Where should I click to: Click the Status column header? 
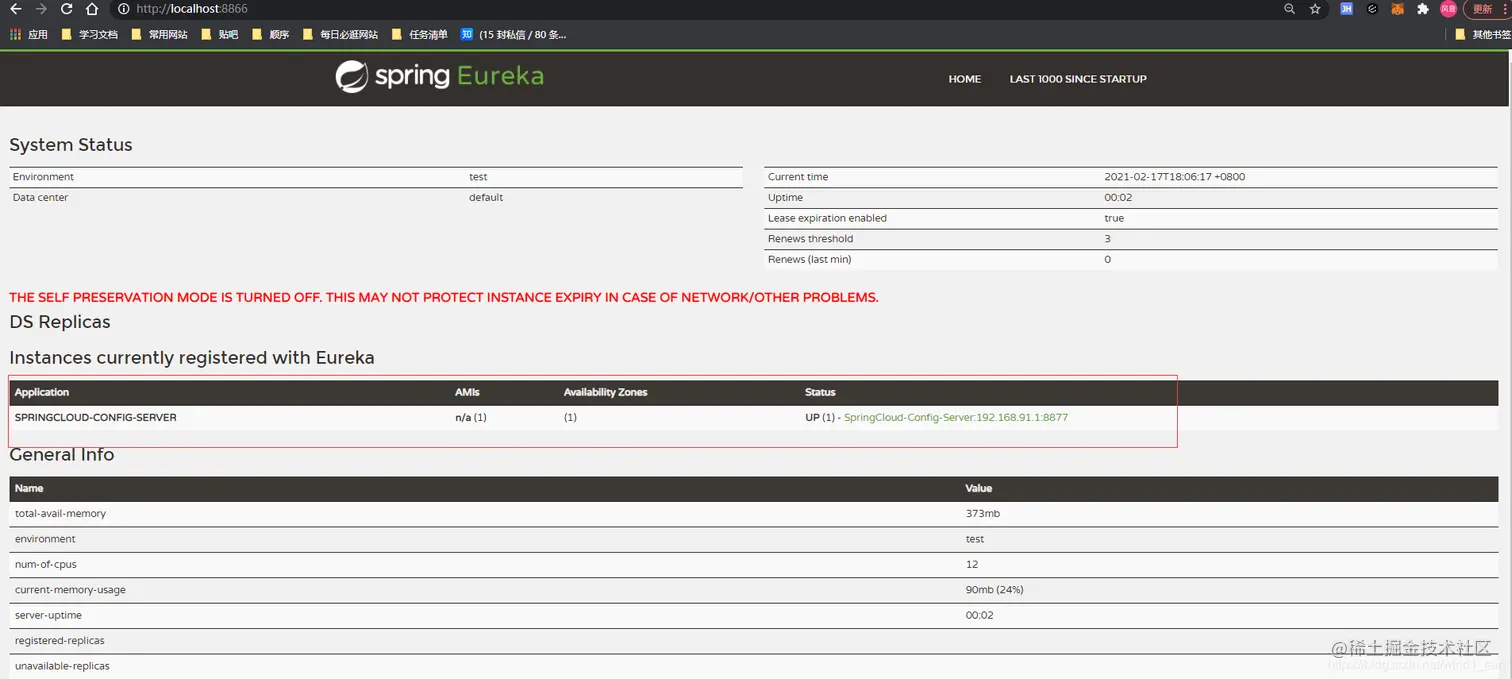pos(820,392)
